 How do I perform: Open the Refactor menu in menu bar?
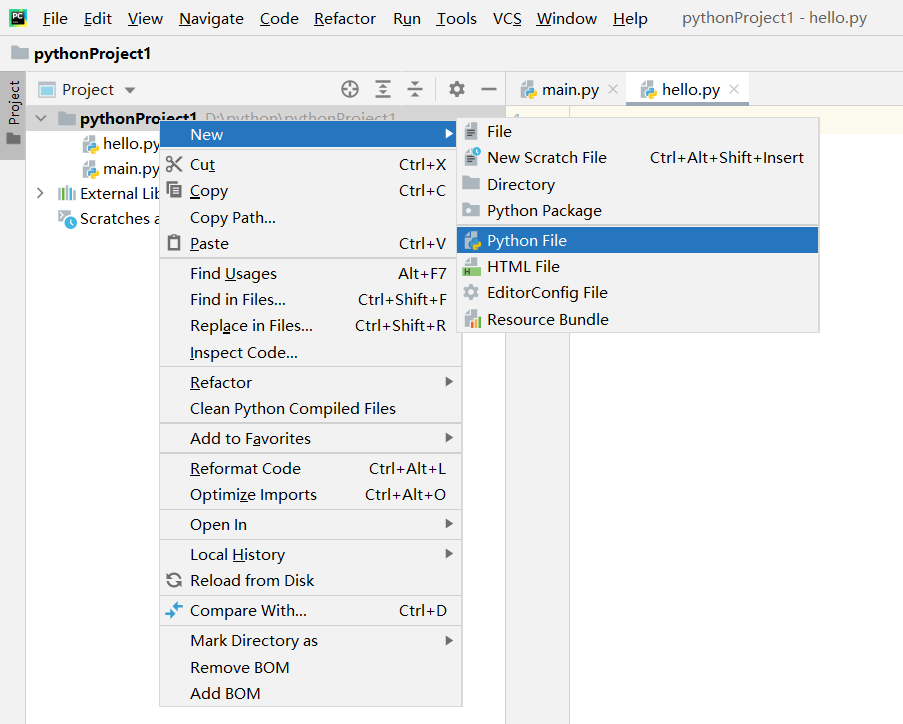(x=345, y=19)
